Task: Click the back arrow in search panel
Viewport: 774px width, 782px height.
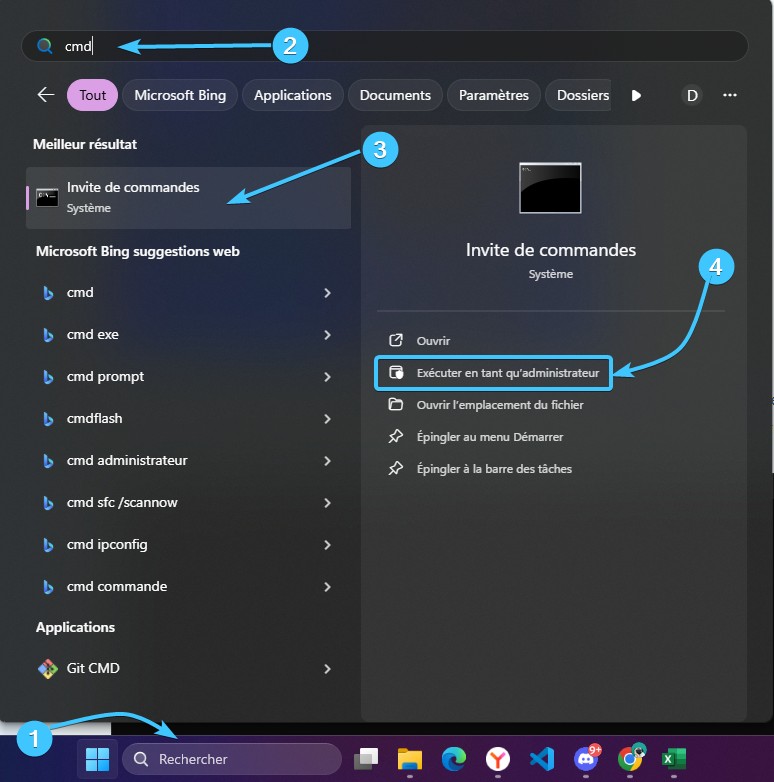Action: click(x=46, y=95)
